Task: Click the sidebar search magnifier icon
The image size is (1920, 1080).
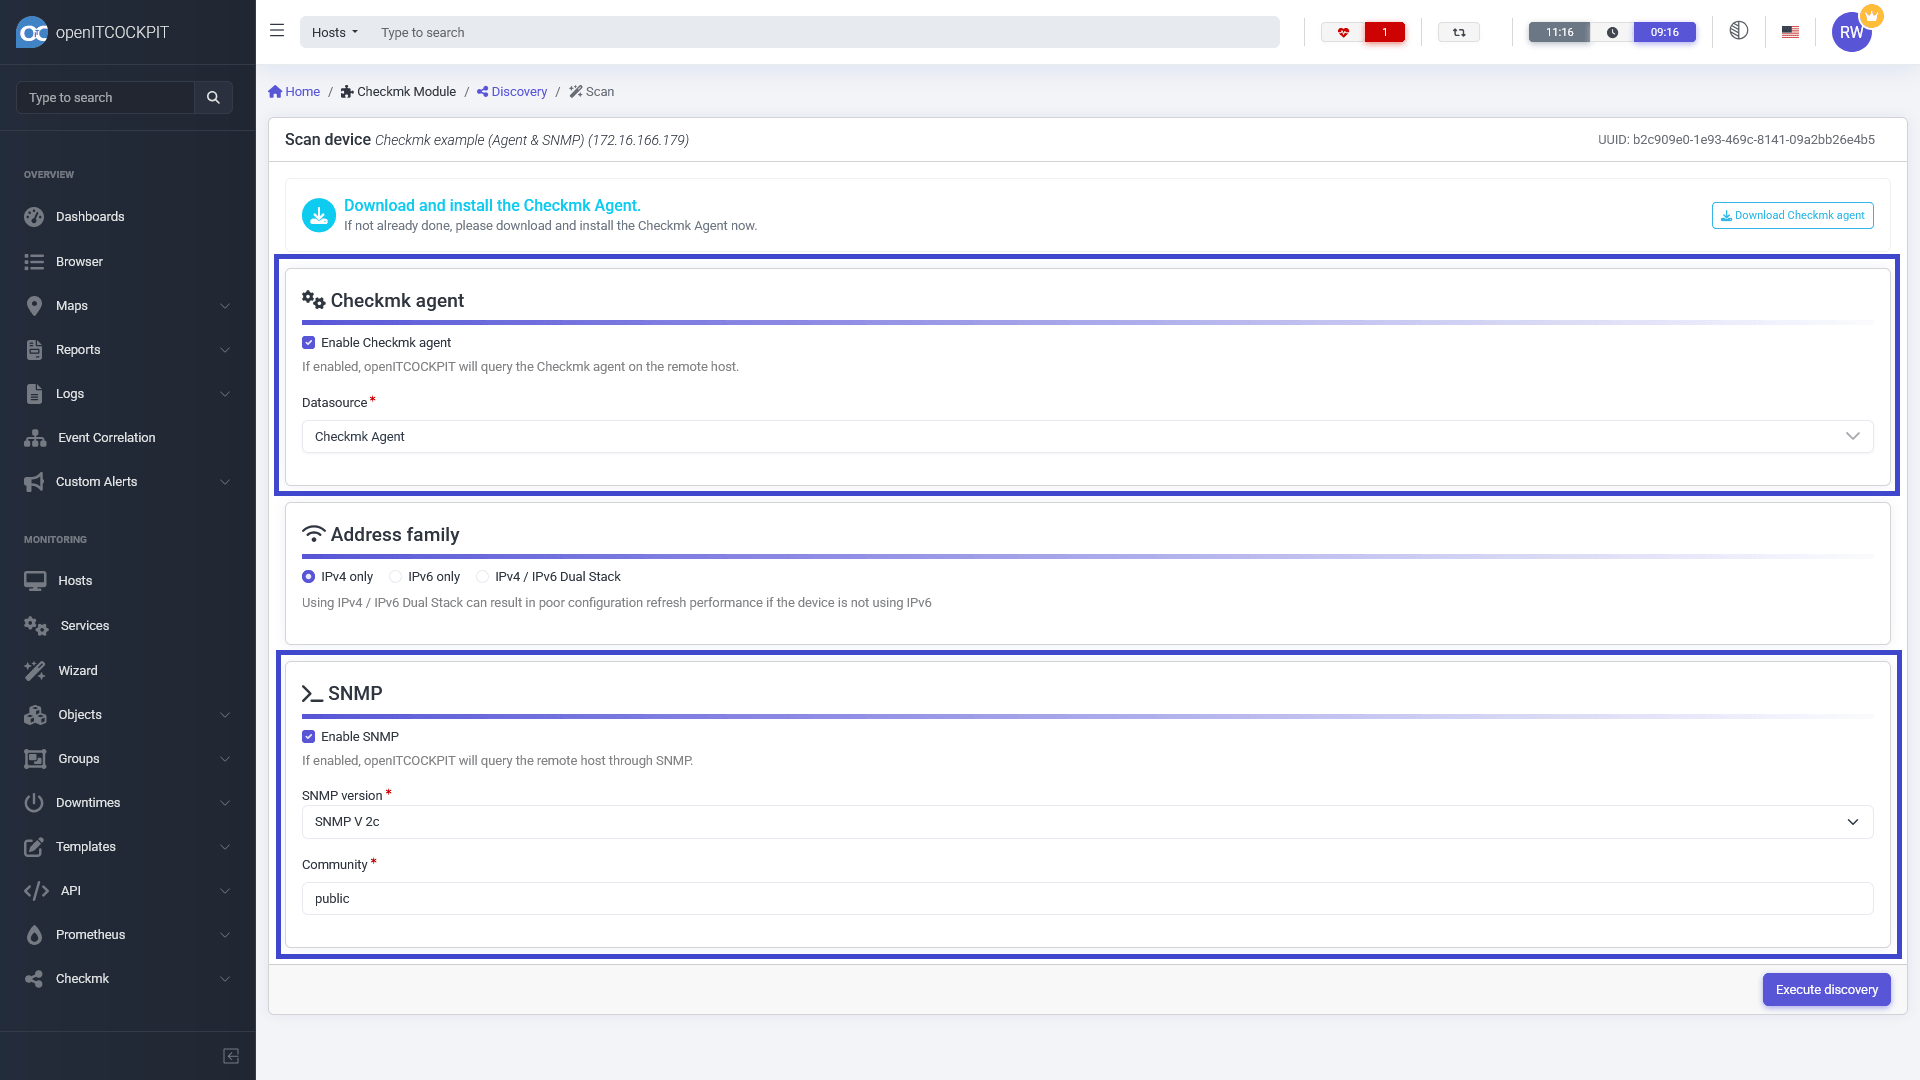Action: coord(213,97)
